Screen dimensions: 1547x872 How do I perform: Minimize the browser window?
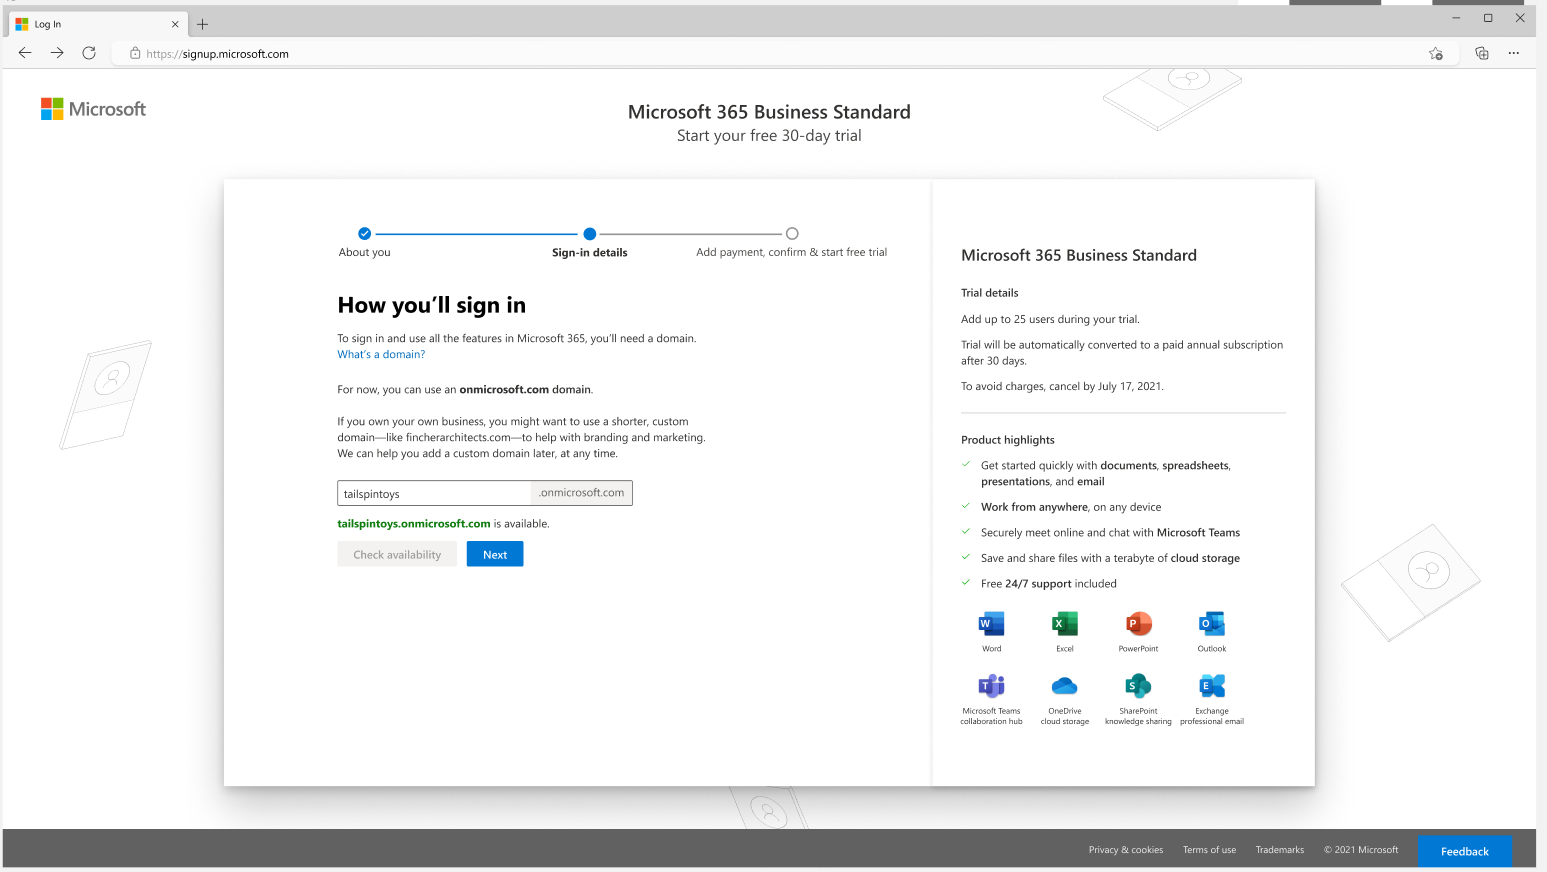pos(1456,18)
